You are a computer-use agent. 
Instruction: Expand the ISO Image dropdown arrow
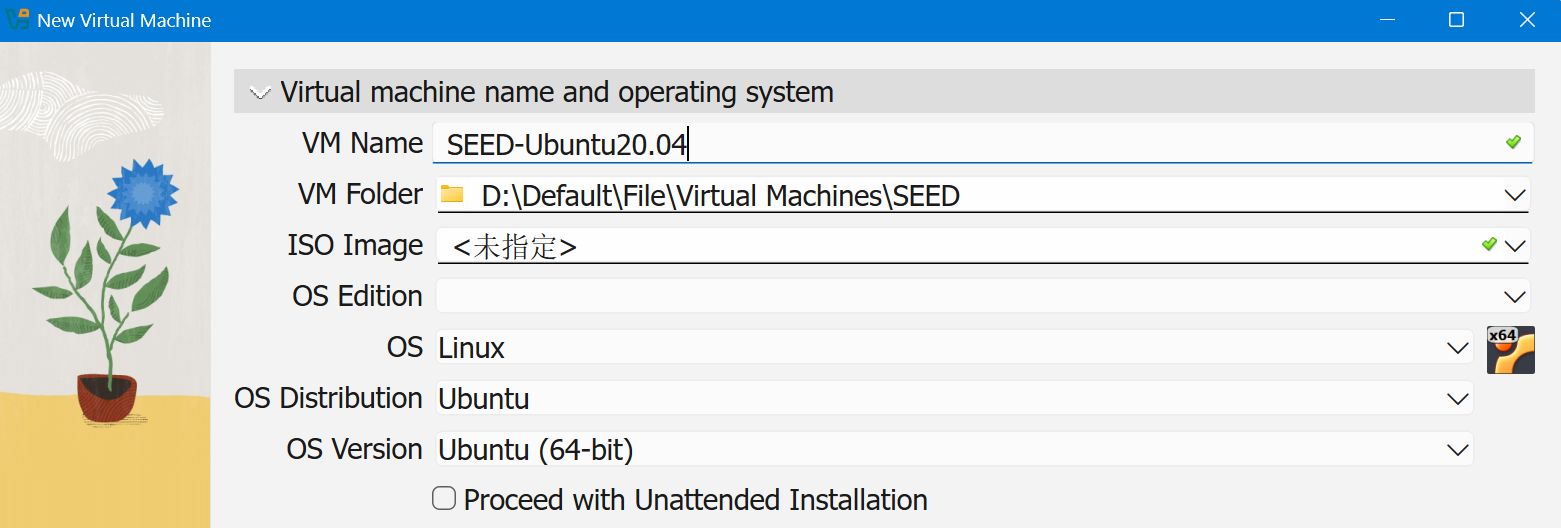pyautogui.click(x=1515, y=245)
